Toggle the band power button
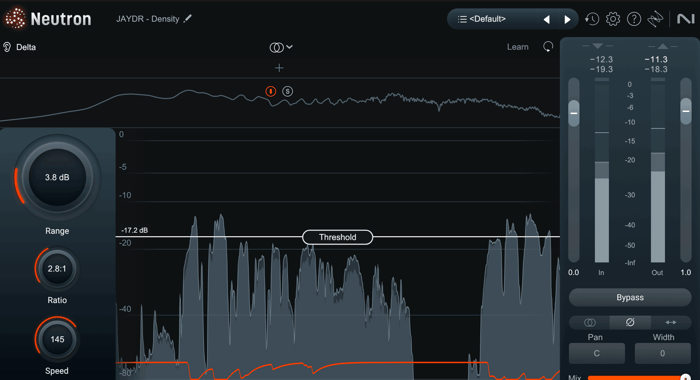Image resolution: width=700 pixels, height=380 pixels. (271, 91)
